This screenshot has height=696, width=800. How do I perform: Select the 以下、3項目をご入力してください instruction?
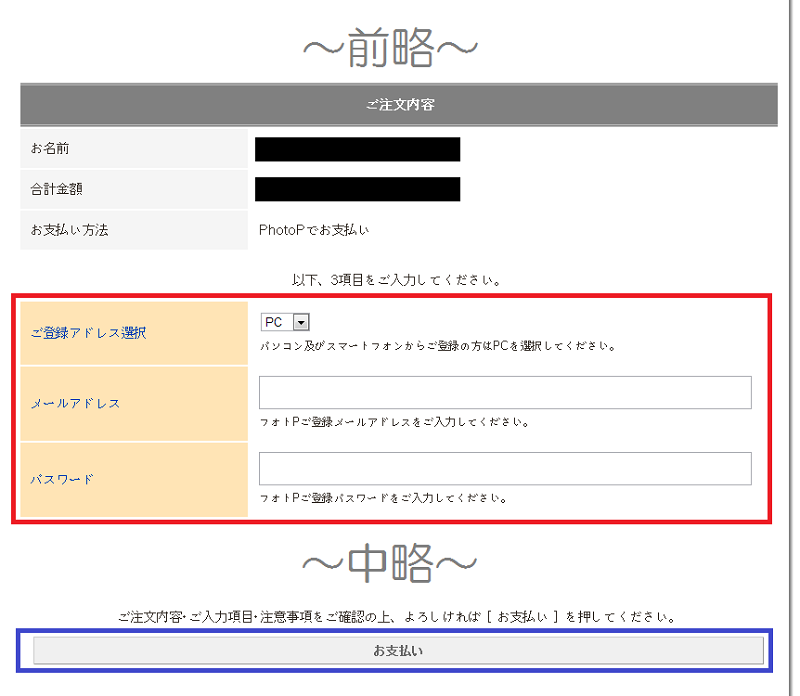397,280
